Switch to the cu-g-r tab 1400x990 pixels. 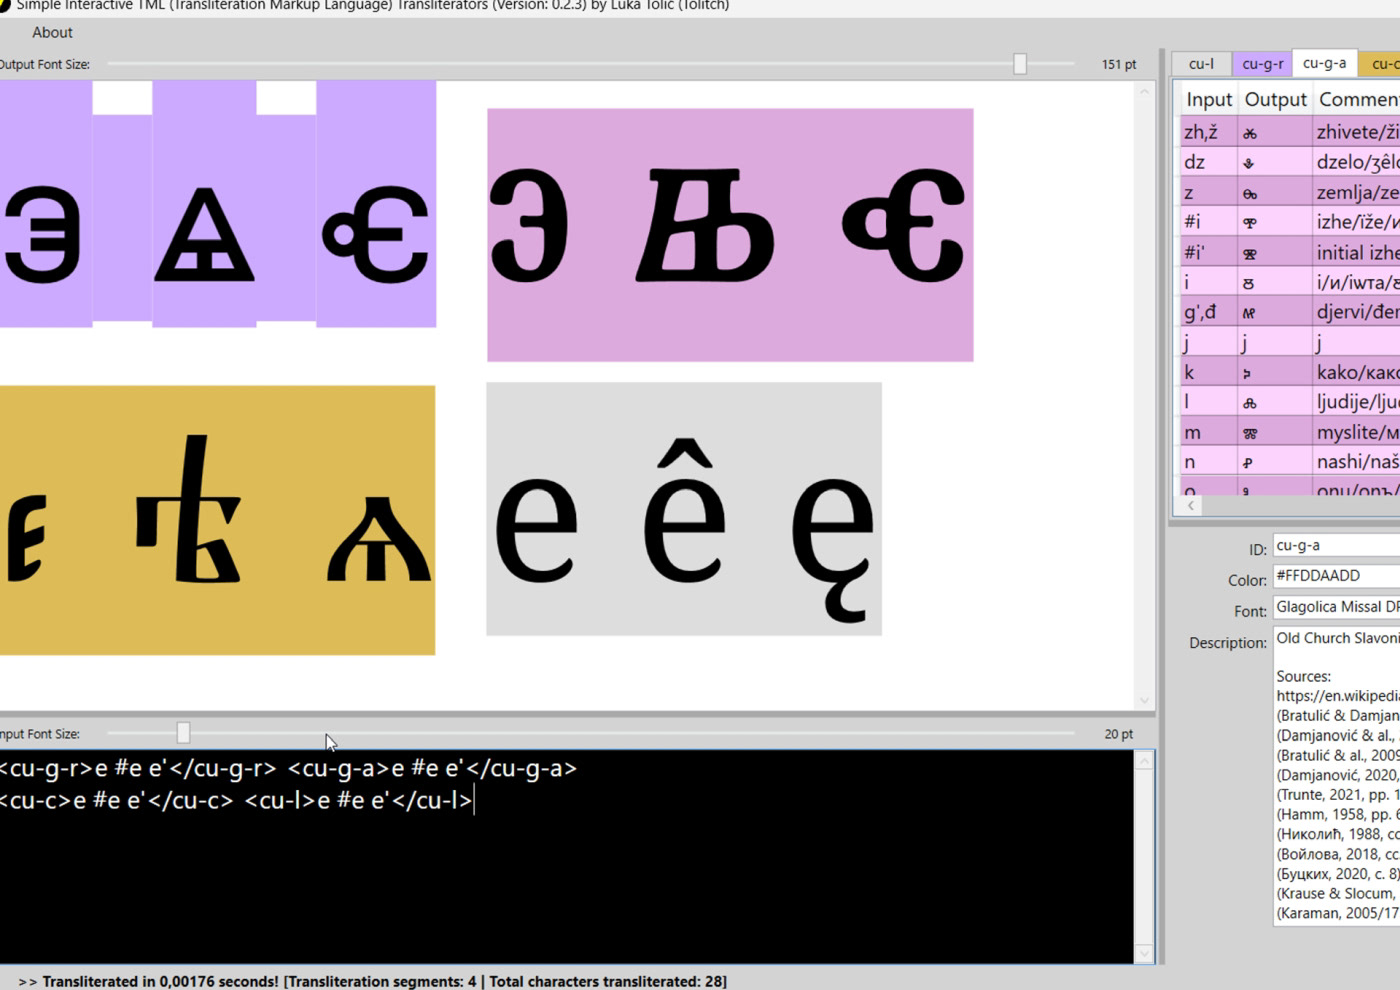(1262, 64)
